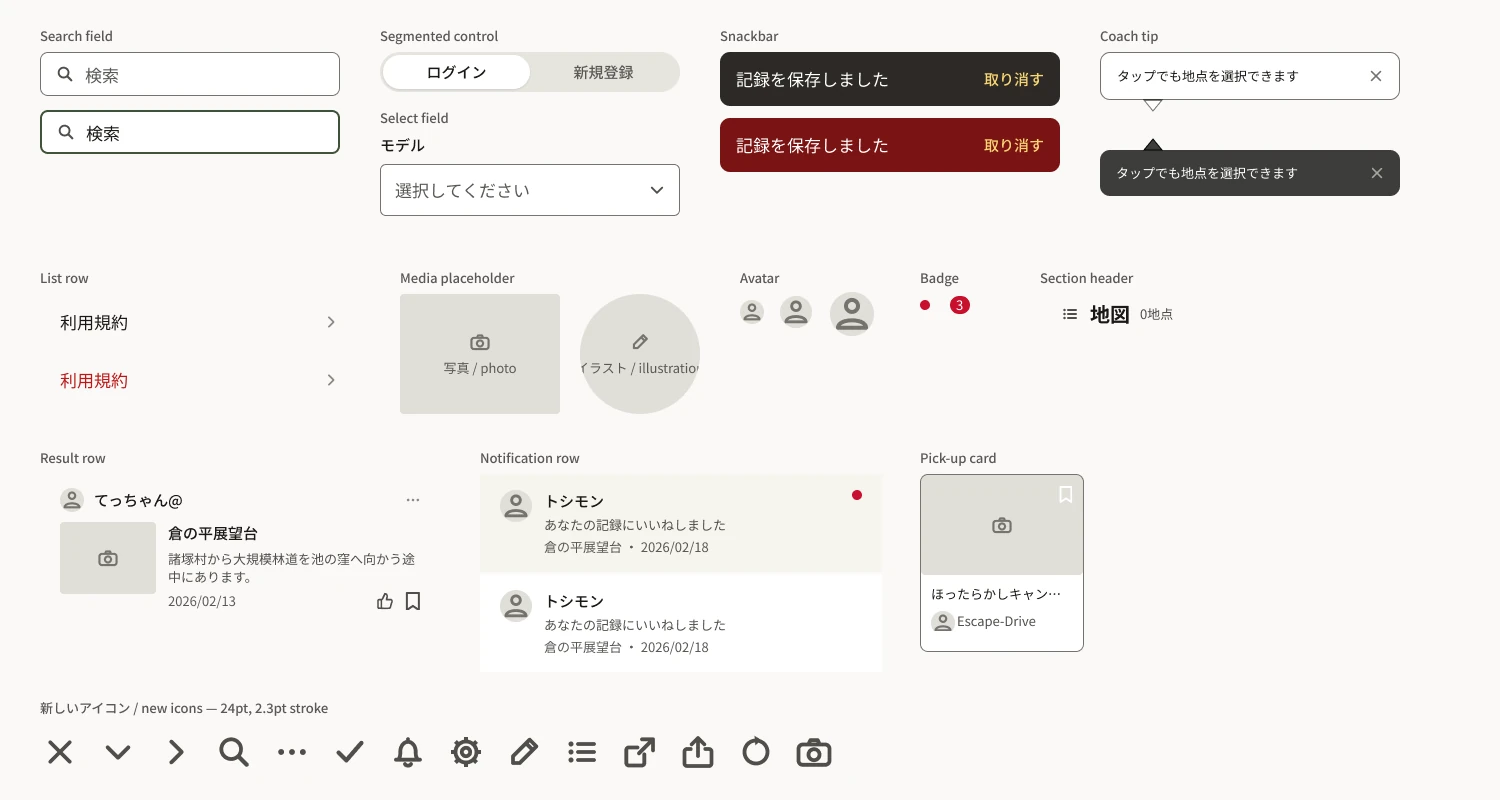Click the notification bell icon

tap(408, 752)
